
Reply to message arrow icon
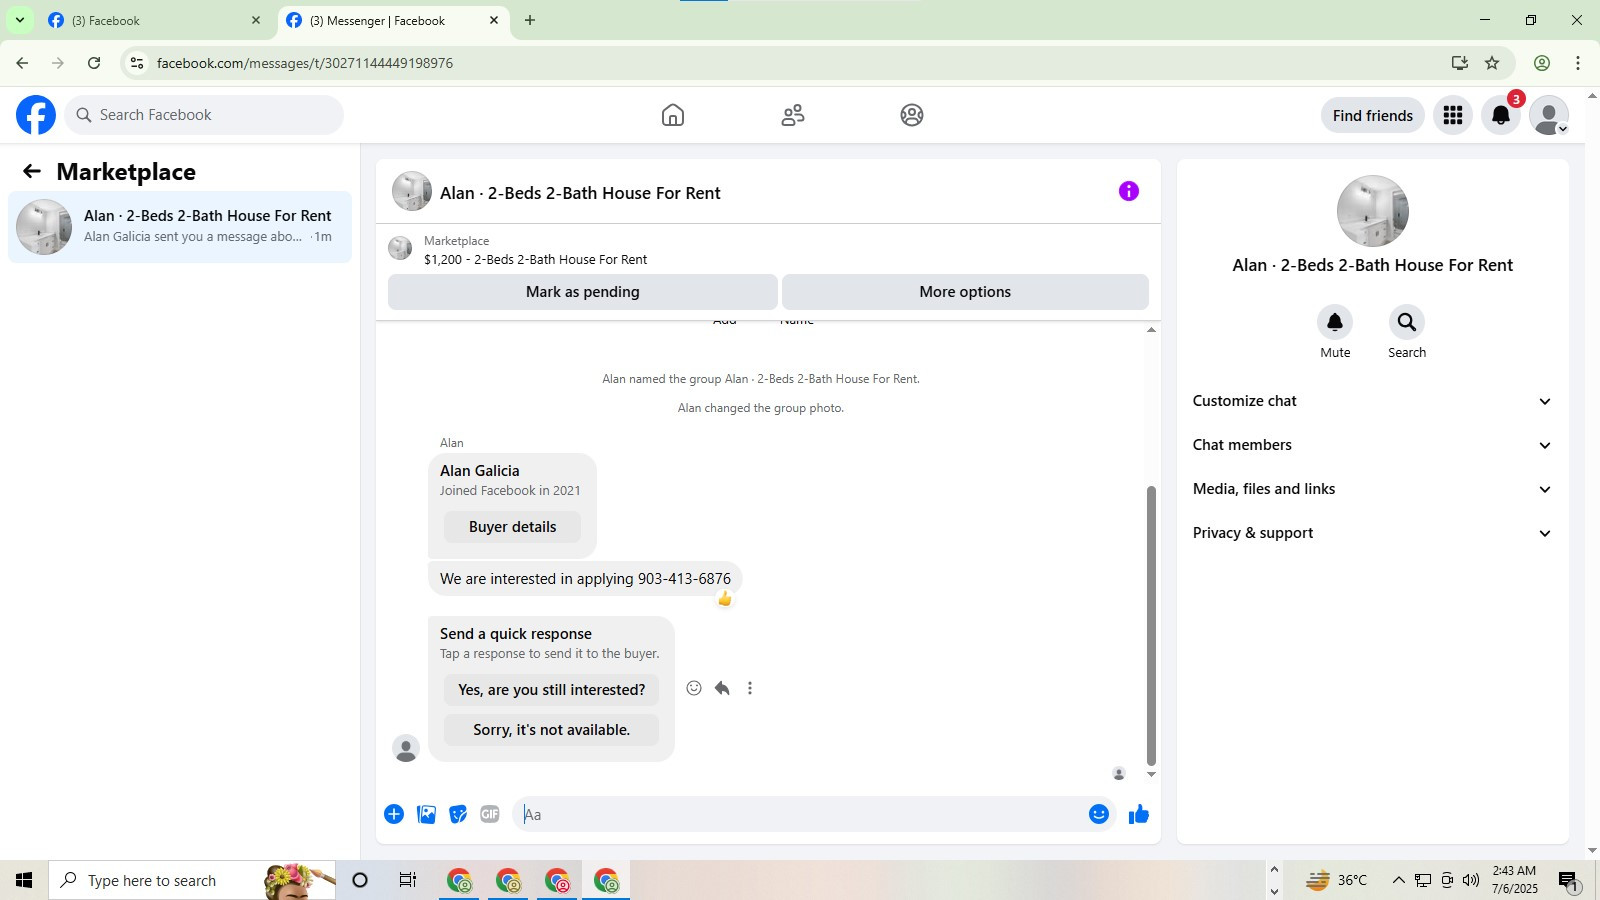pos(722,688)
